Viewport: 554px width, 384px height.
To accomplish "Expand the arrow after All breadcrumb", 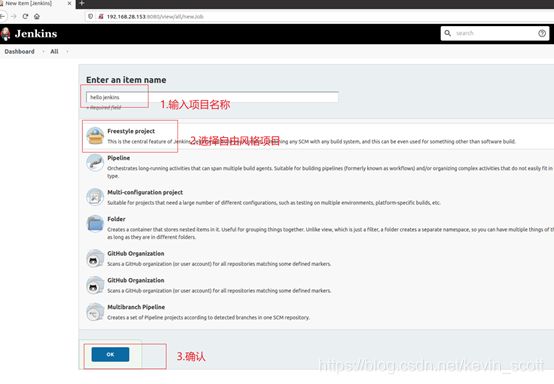I will click(67, 52).
